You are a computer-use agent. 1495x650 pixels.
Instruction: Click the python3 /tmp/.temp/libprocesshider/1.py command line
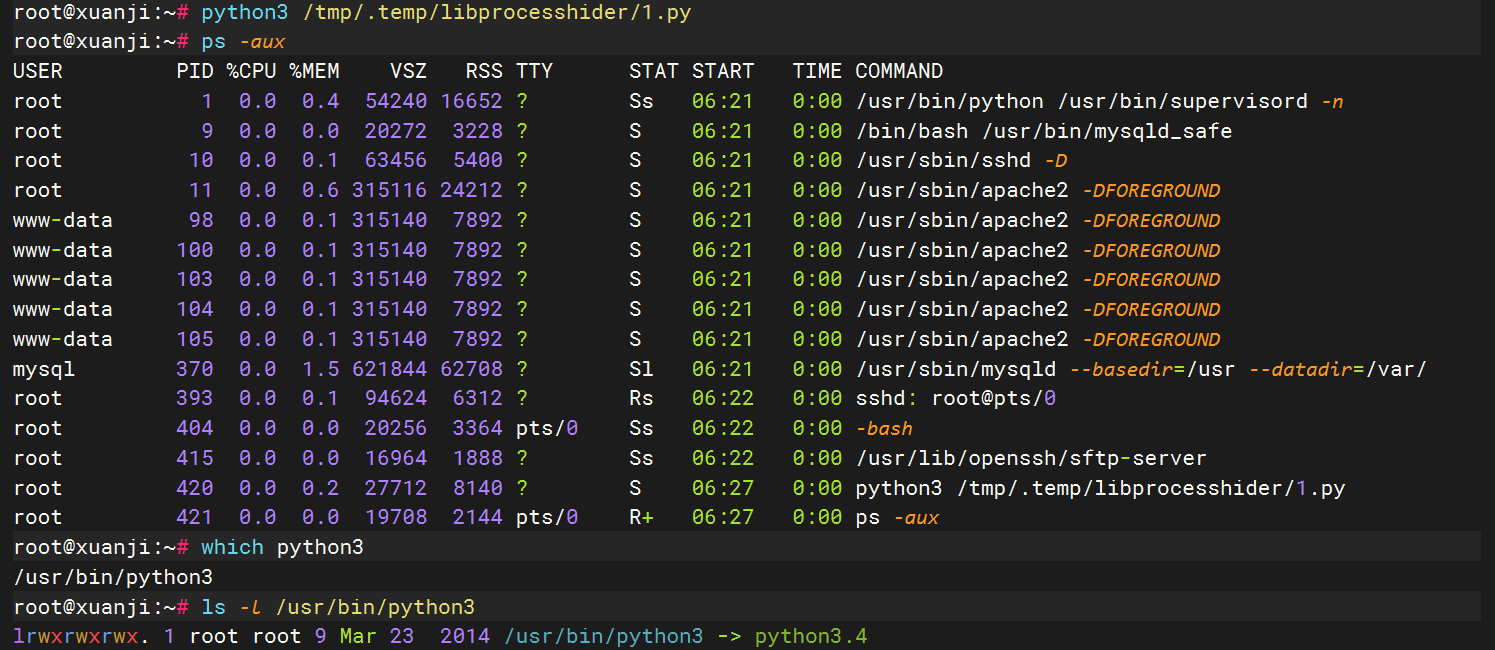pos(445,14)
